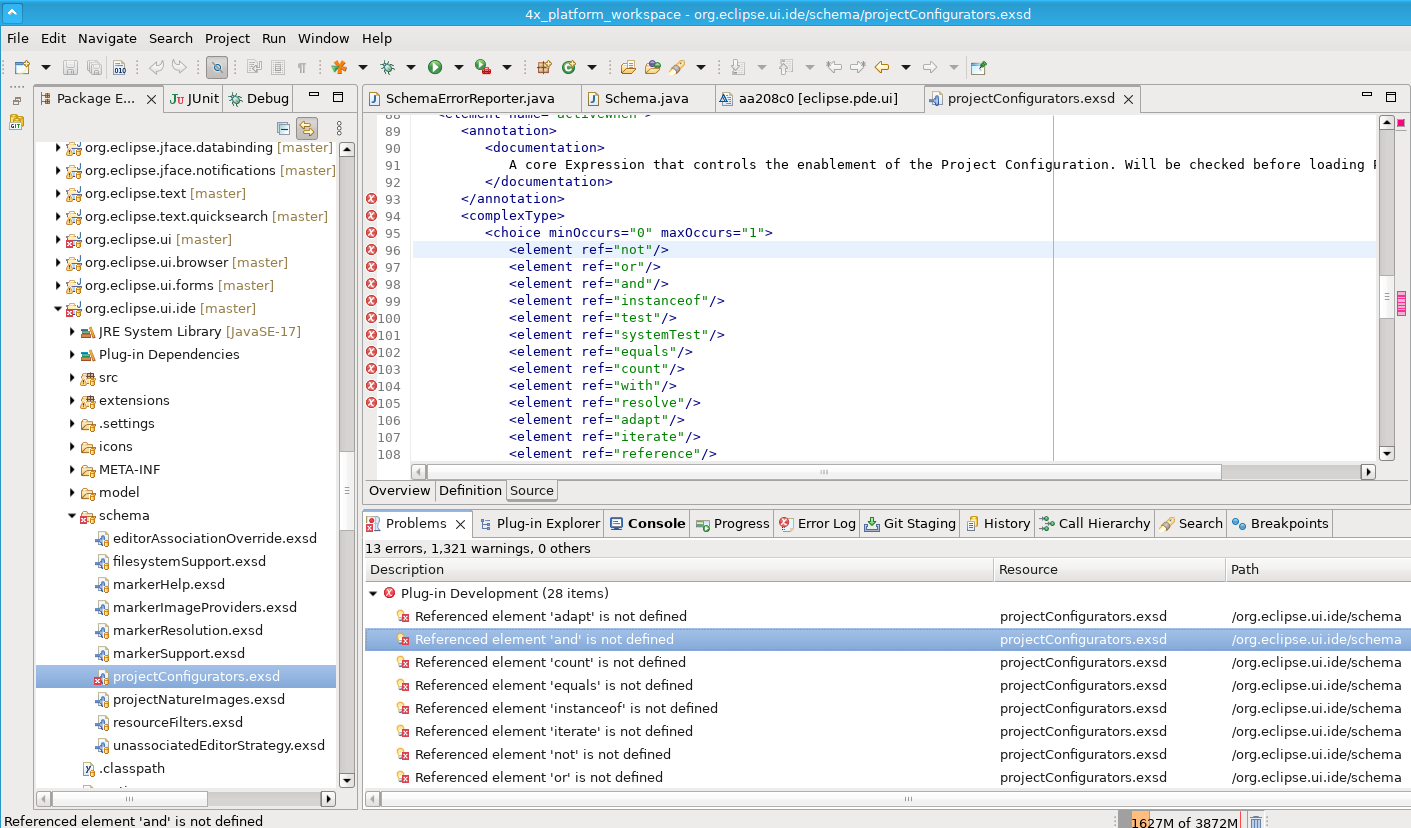
Task: Open Git Repositories view from left trim
Action: pos(16,122)
